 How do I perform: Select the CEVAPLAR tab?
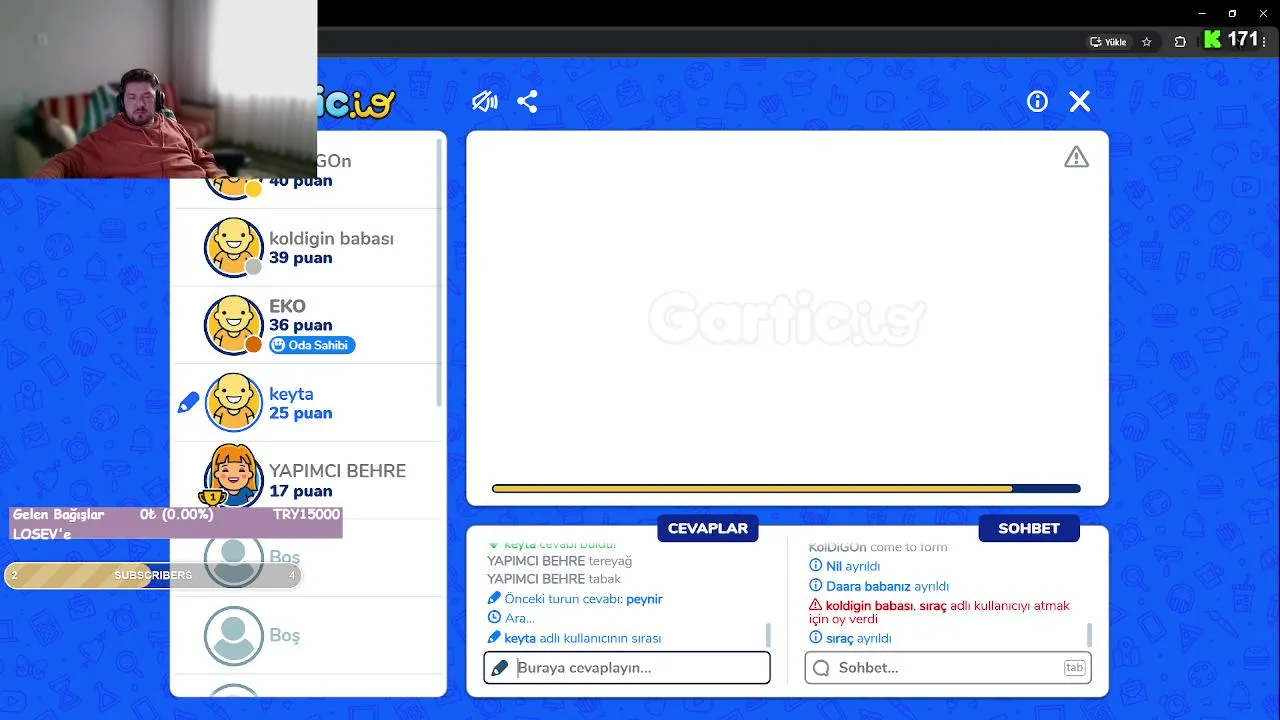pos(708,528)
